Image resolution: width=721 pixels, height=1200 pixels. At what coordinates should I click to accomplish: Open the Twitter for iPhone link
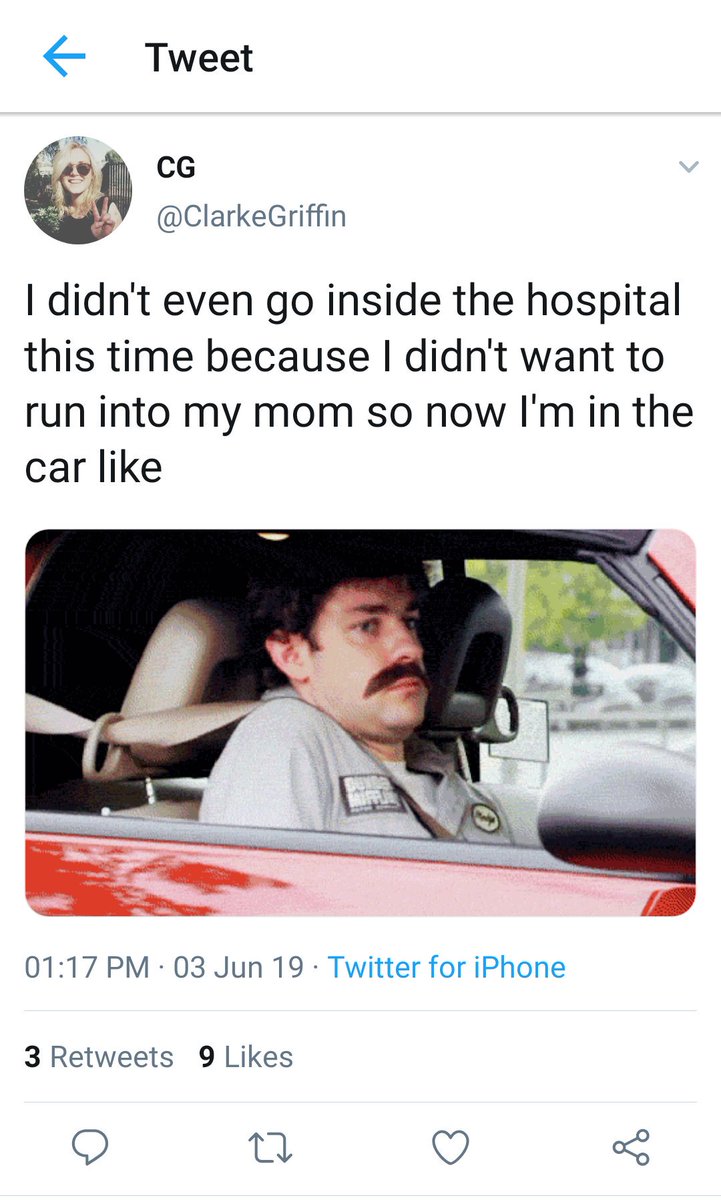pos(446,967)
